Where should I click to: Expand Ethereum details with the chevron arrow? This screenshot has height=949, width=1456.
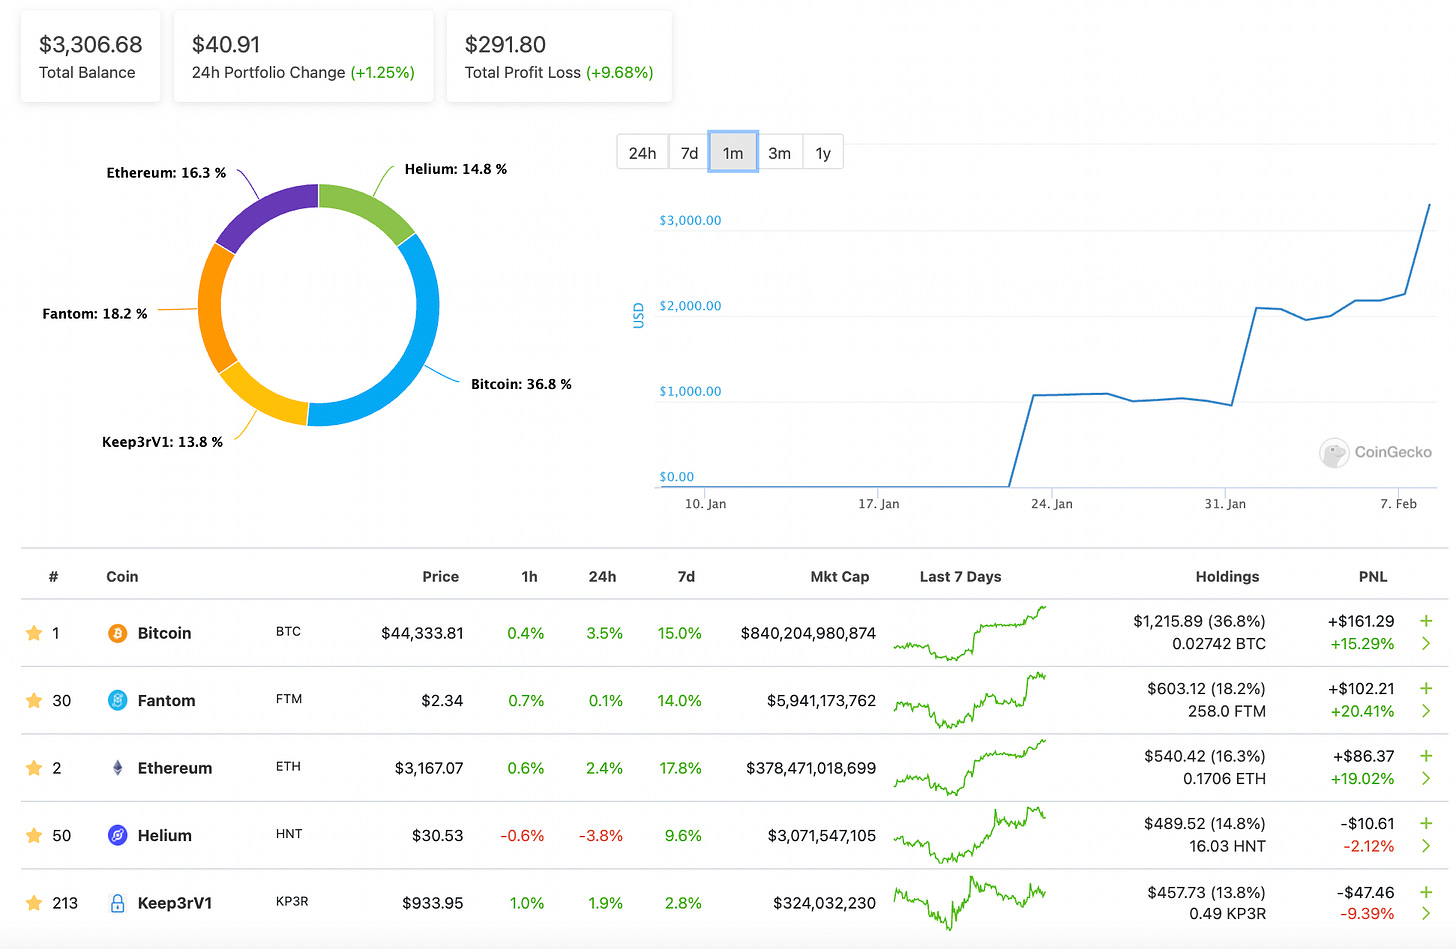(x=1426, y=779)
